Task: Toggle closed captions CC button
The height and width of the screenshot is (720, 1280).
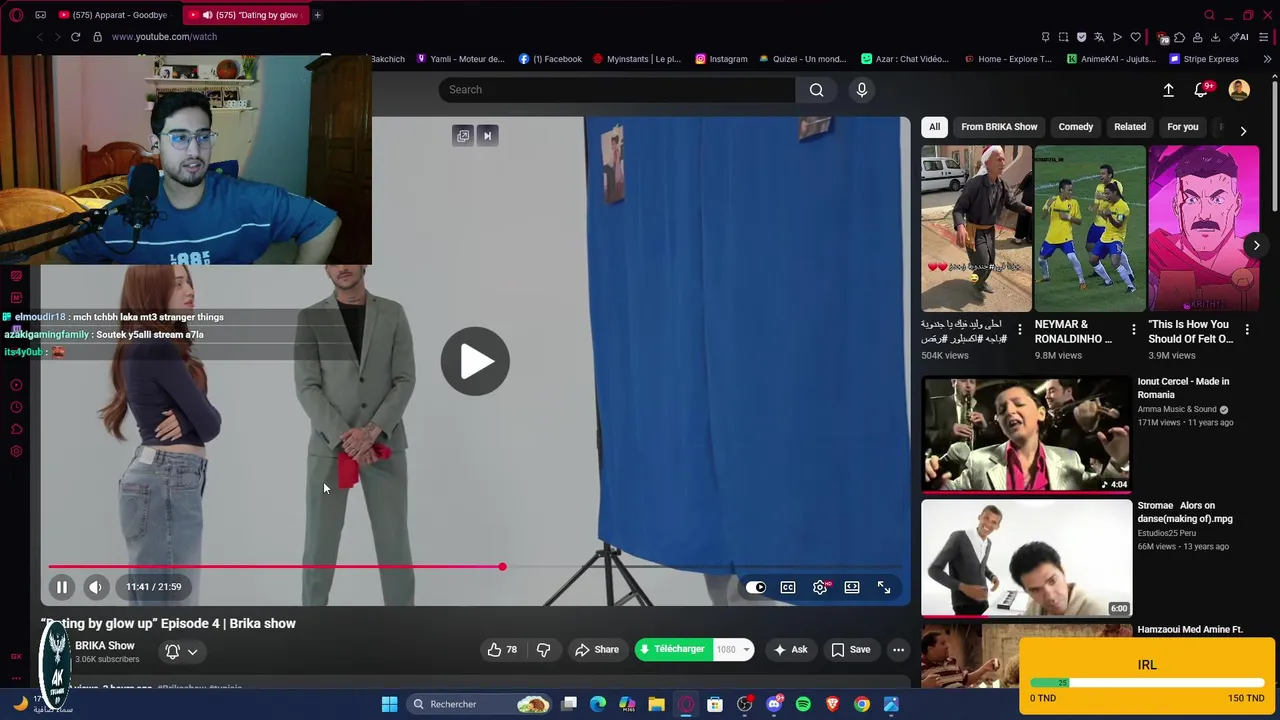Action: (x=788, y=587)
